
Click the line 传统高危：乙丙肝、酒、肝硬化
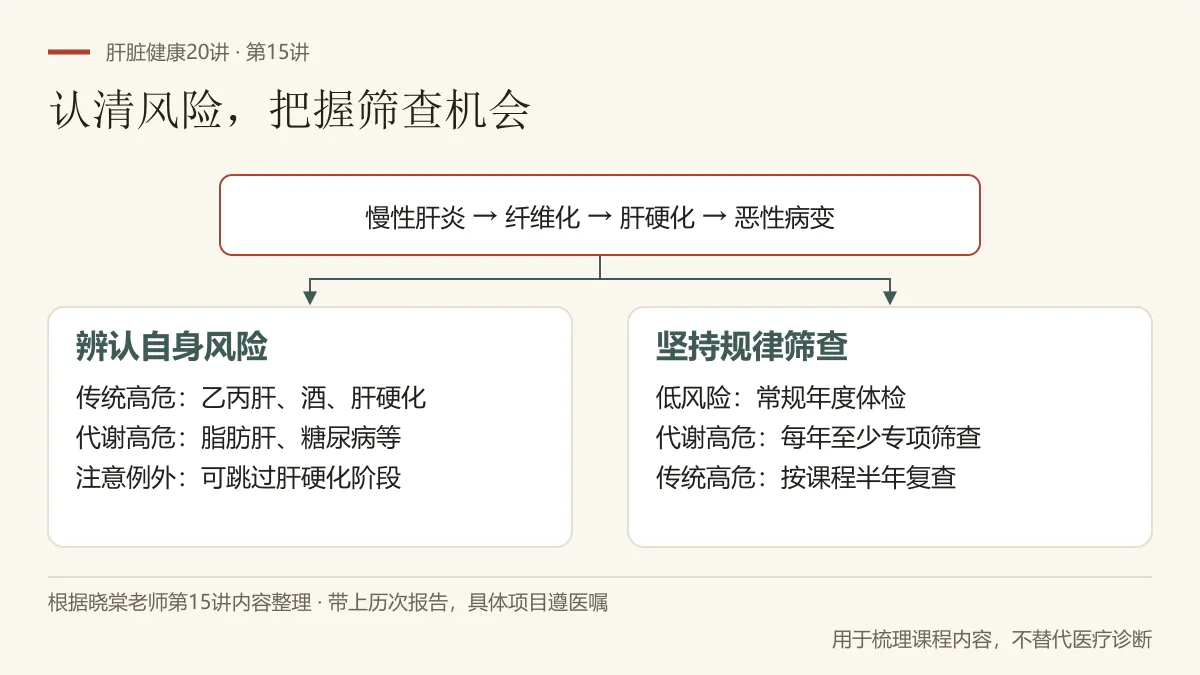(x=251, y=397)
